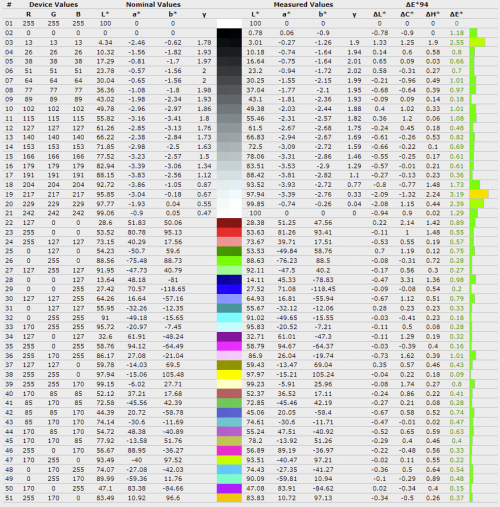Click the ΔL* column header
500x507 pixels.
pos(379,14)
